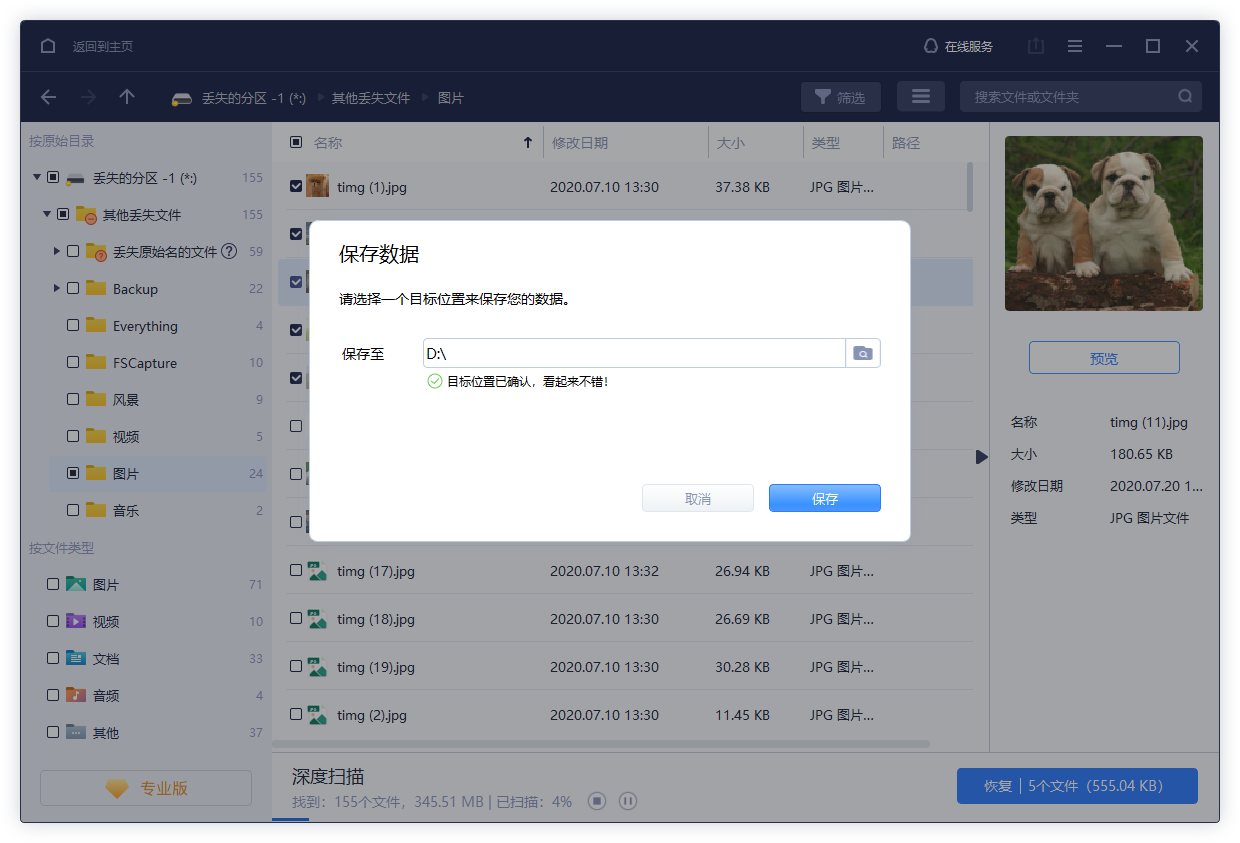1240x843 pixels.
Task: Switch view with the list view icon
Action: [920, 97]
